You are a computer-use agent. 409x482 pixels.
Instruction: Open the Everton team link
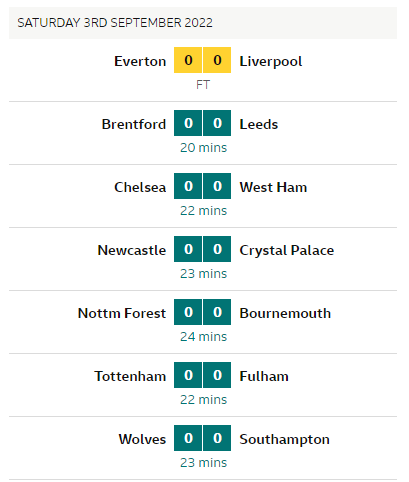140,61
